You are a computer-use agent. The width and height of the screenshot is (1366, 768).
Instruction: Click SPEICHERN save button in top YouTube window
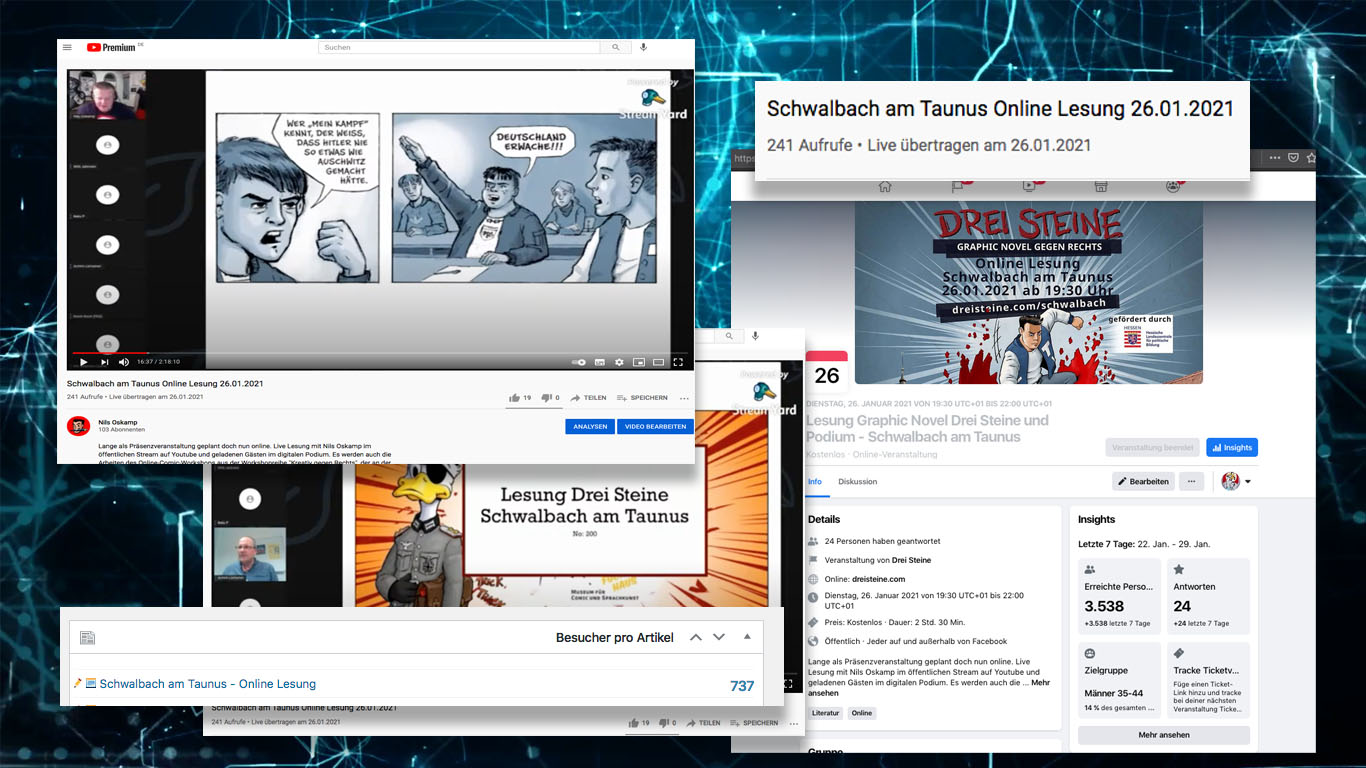(x=642, y=398)
